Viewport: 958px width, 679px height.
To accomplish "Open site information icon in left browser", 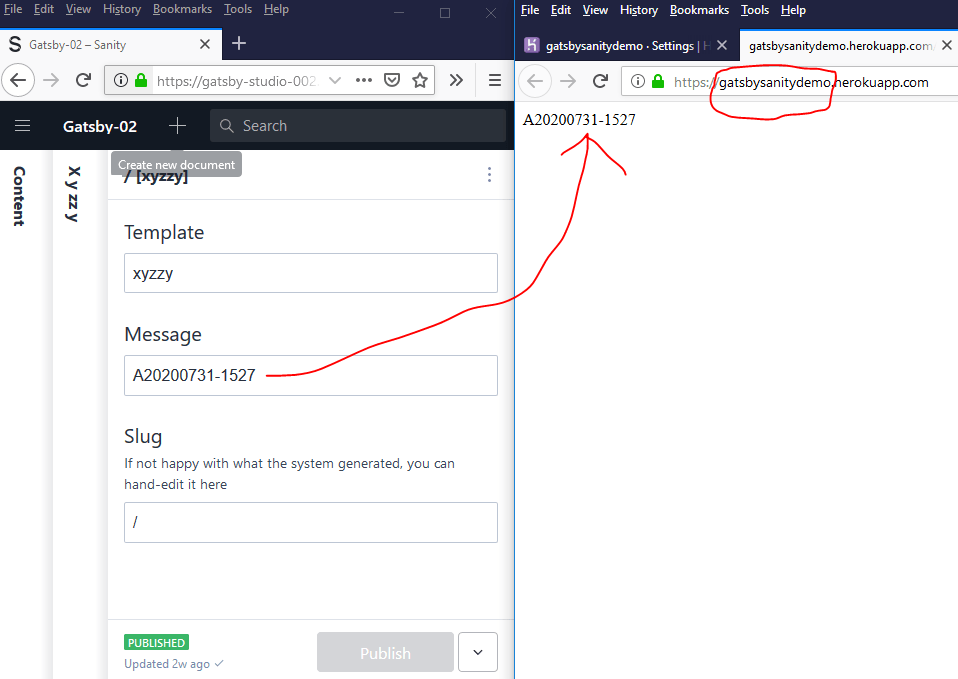I will [121, 80].
